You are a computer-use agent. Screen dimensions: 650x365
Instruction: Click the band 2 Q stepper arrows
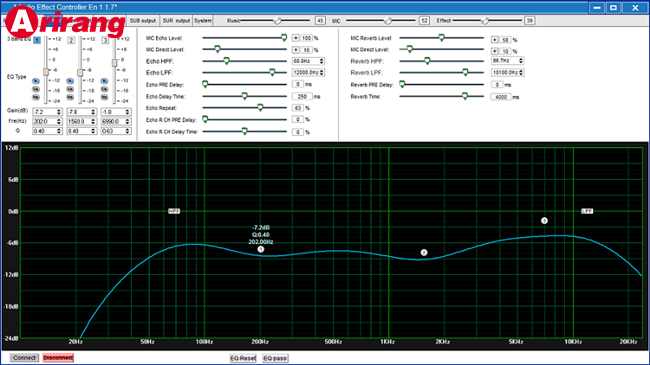93,131
